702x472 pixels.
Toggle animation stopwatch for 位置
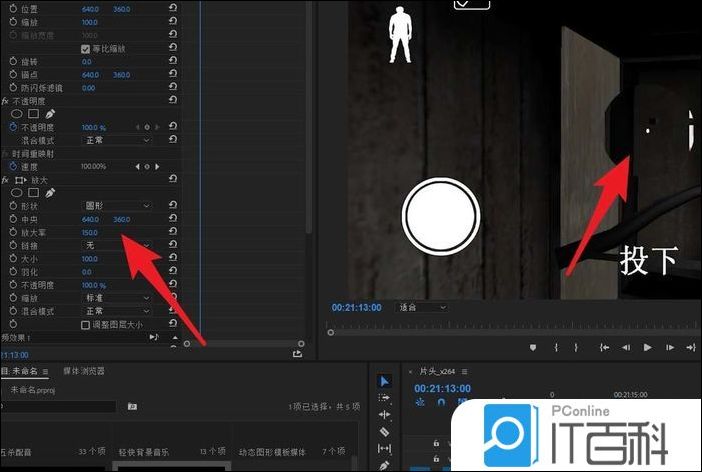tap(13, 9)
